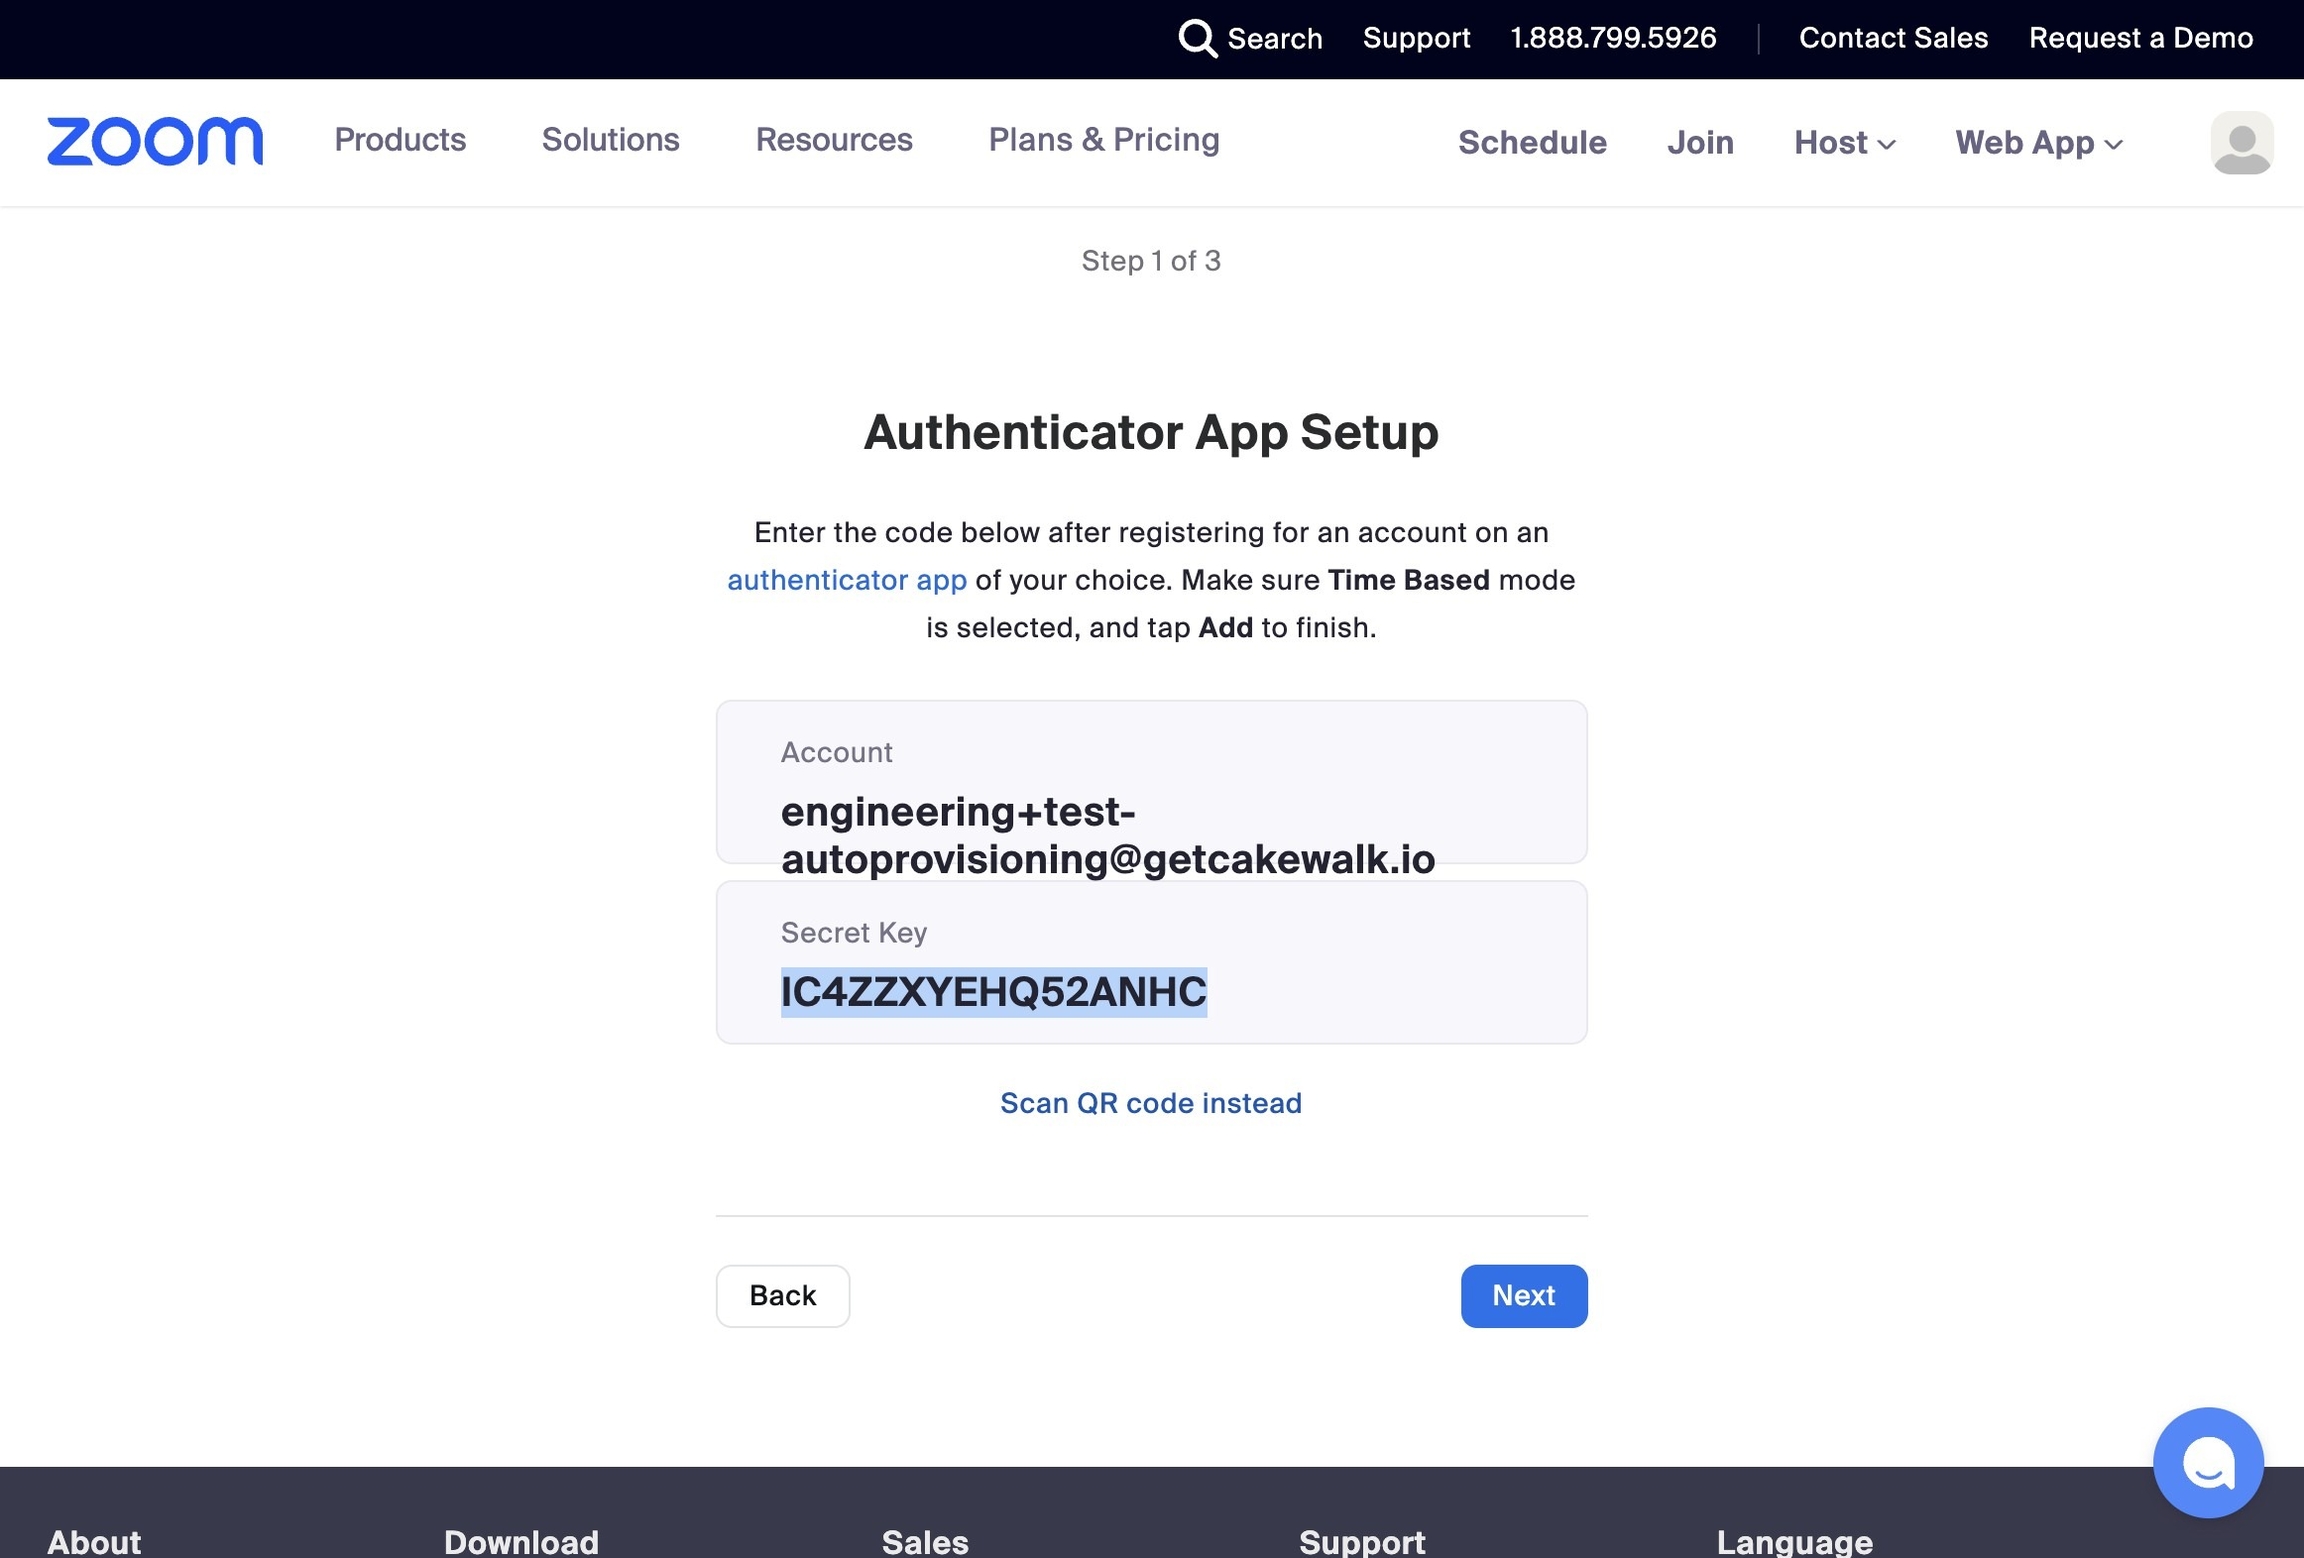The image size is (2304, 1558).
Task: Click Contact Sales
Action: 1893,38
